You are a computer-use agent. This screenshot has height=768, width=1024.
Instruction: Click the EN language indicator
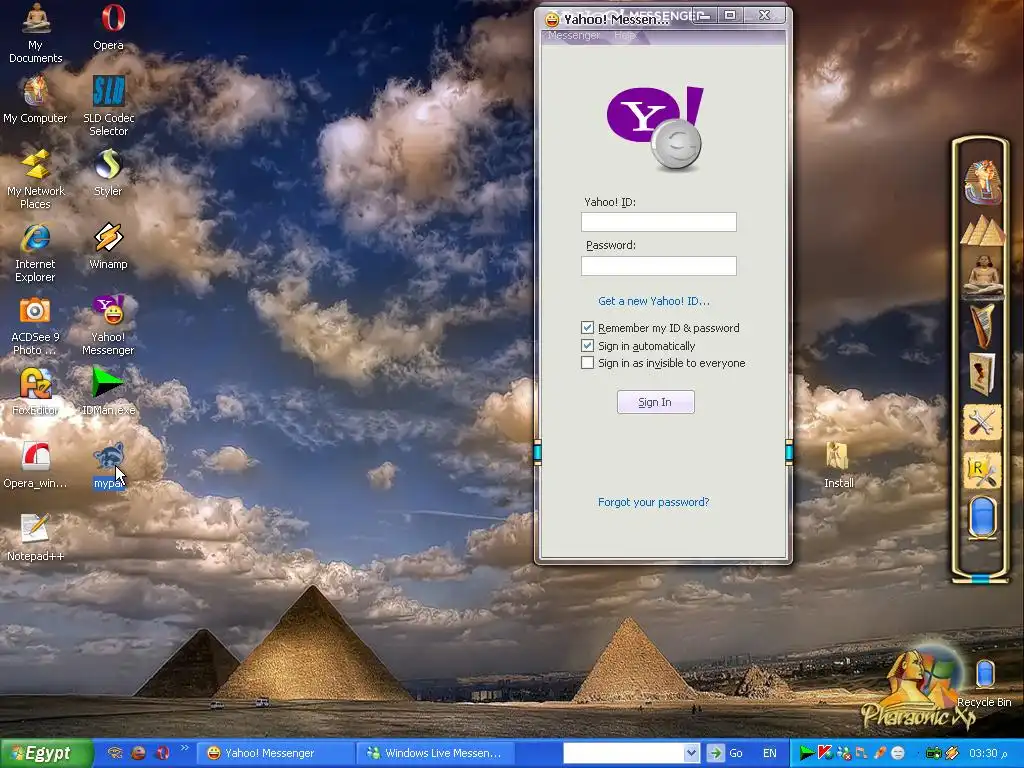769,753
